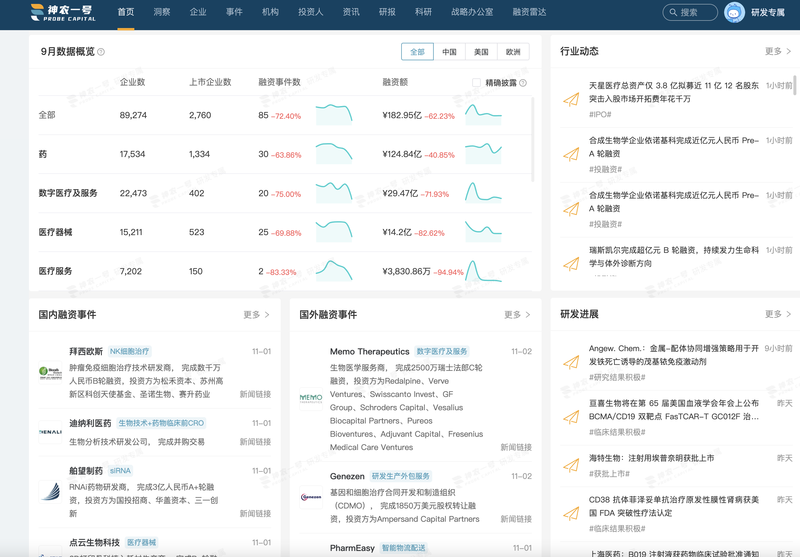Viewport: 800px width, 557px height.
Task: Click 药 row 融资额 sparkline chart
Action: (x=483, y=154)
